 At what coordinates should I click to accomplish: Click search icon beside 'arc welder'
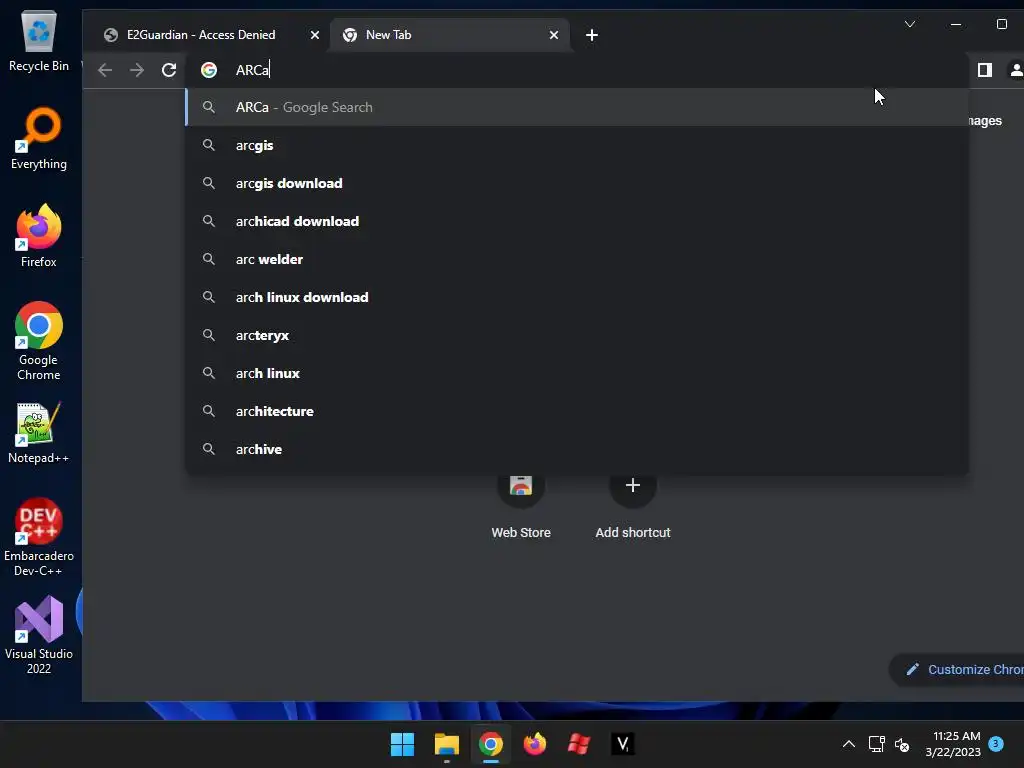click(x=208, y=259)
